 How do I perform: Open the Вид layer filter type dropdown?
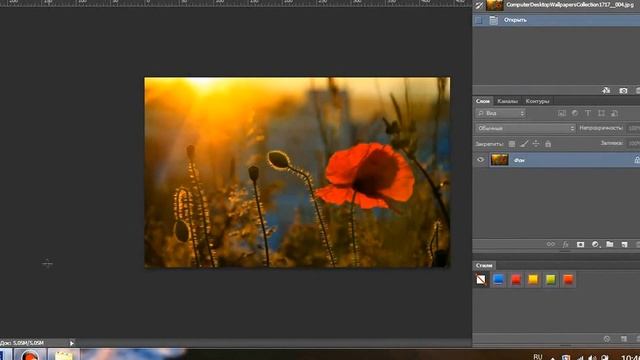coord(501,113)
